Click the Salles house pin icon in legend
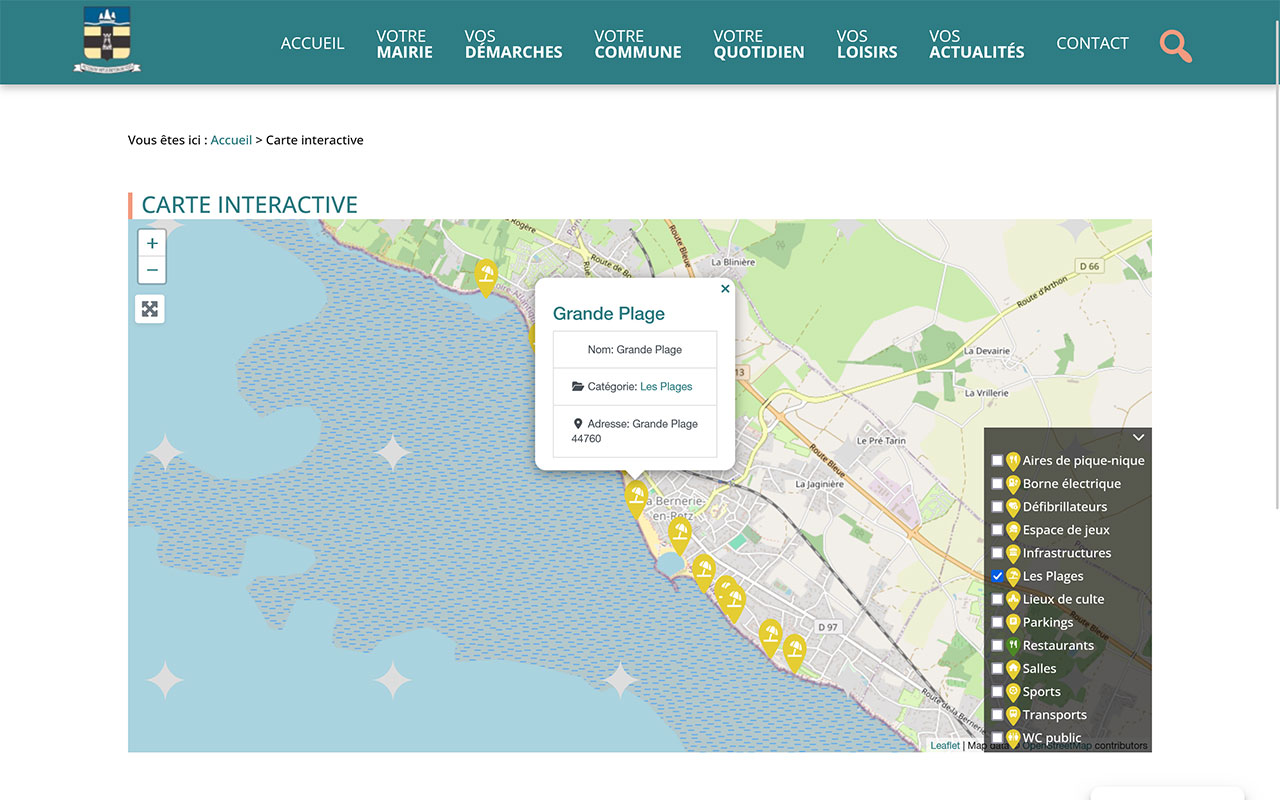Screen dimensions: 1280x800 coord(1013,669)
